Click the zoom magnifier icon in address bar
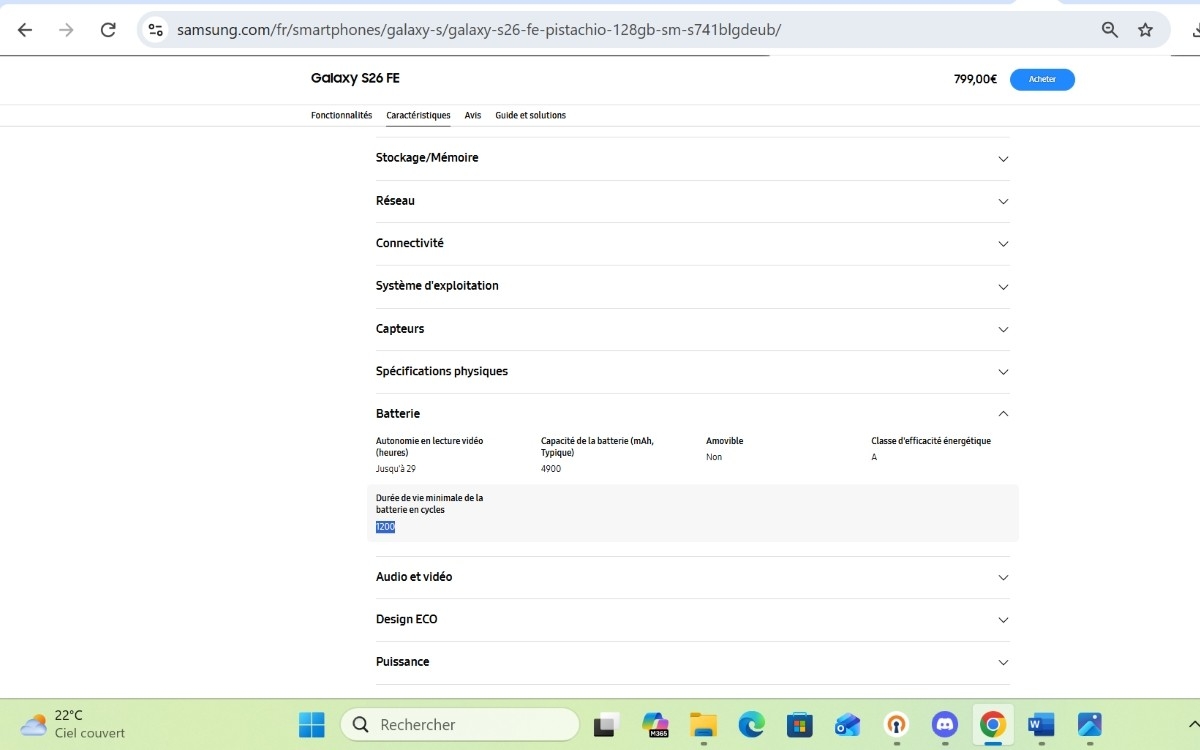The image size is (1200, 750). (x=1110, y=30)
